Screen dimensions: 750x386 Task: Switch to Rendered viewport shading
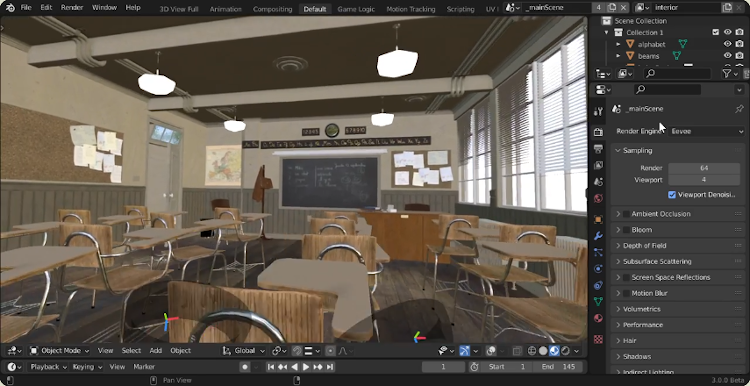pyautogui.click(x=565, y=351)
